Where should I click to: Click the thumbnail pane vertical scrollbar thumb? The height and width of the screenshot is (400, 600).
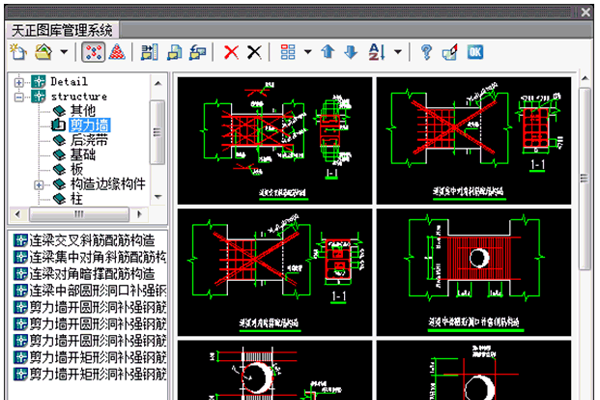tap(585, 179)
